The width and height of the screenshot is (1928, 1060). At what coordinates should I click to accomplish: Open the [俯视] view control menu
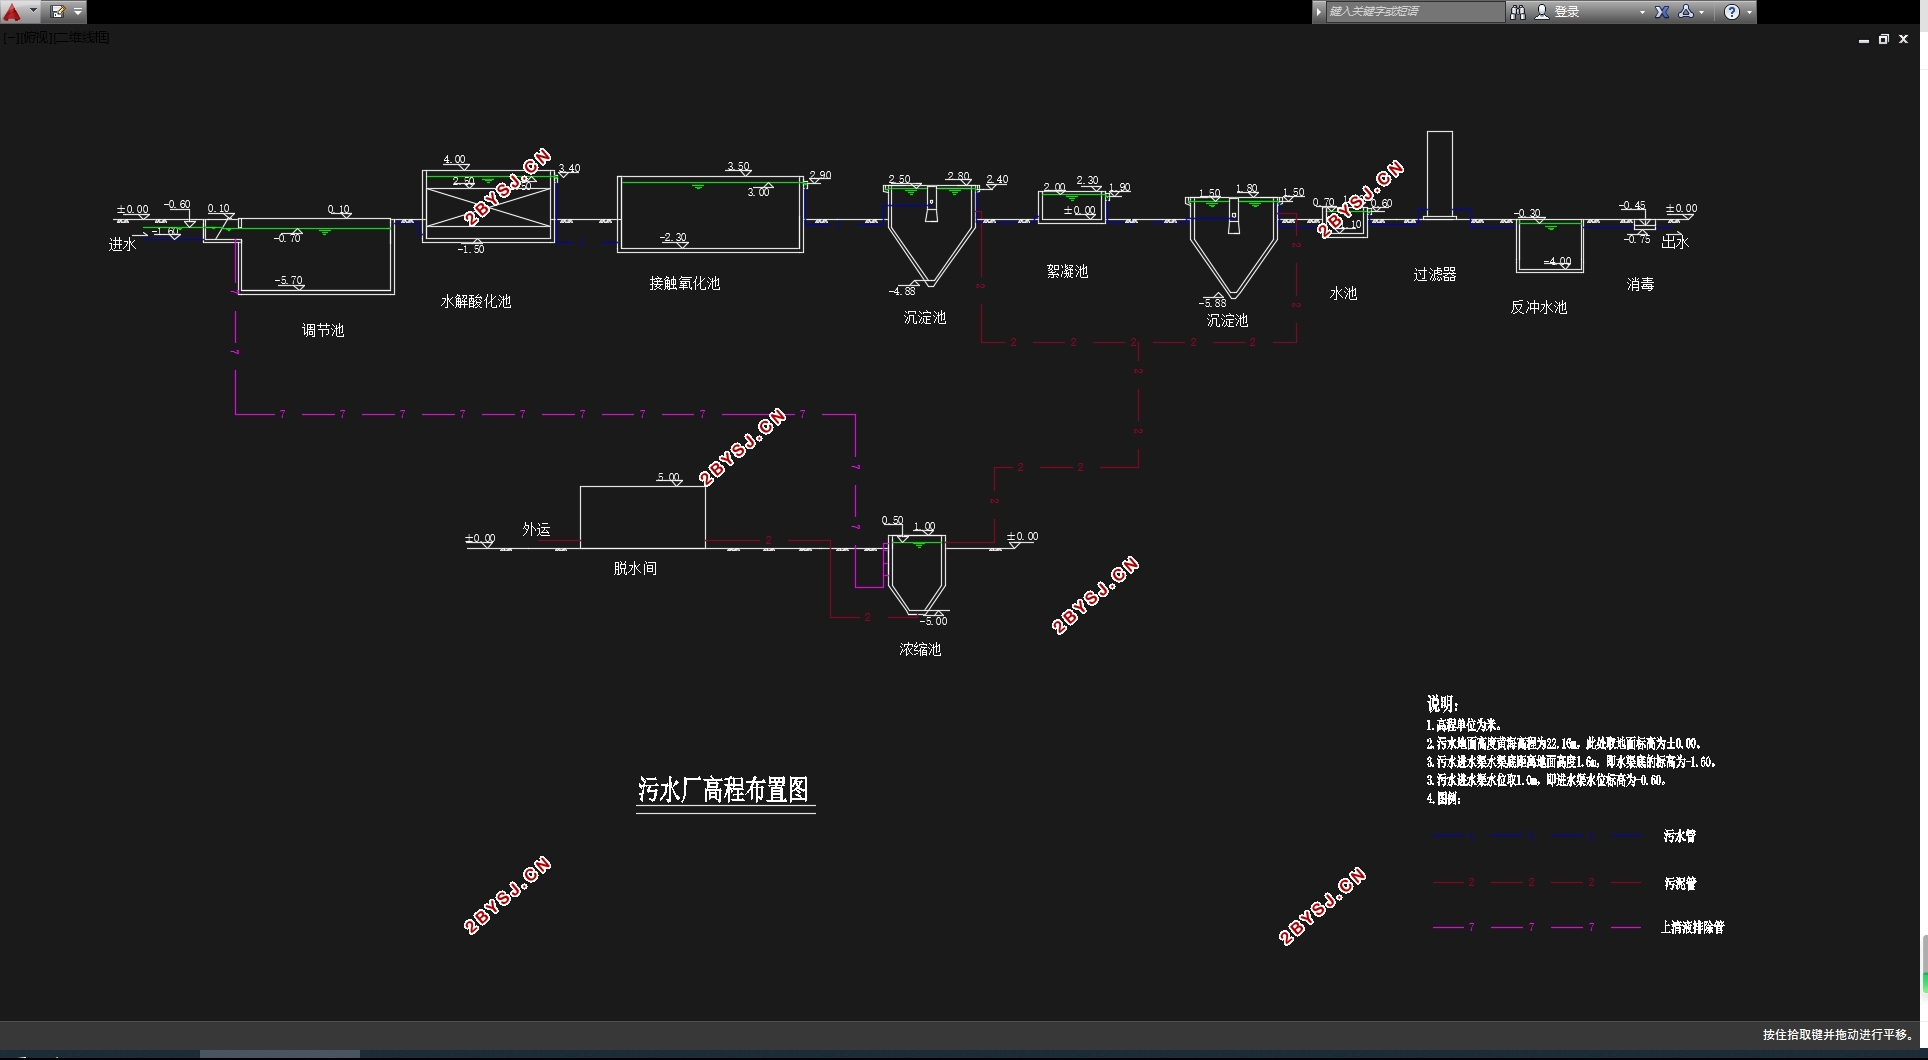pyautogui.click(x=36, y=37)
